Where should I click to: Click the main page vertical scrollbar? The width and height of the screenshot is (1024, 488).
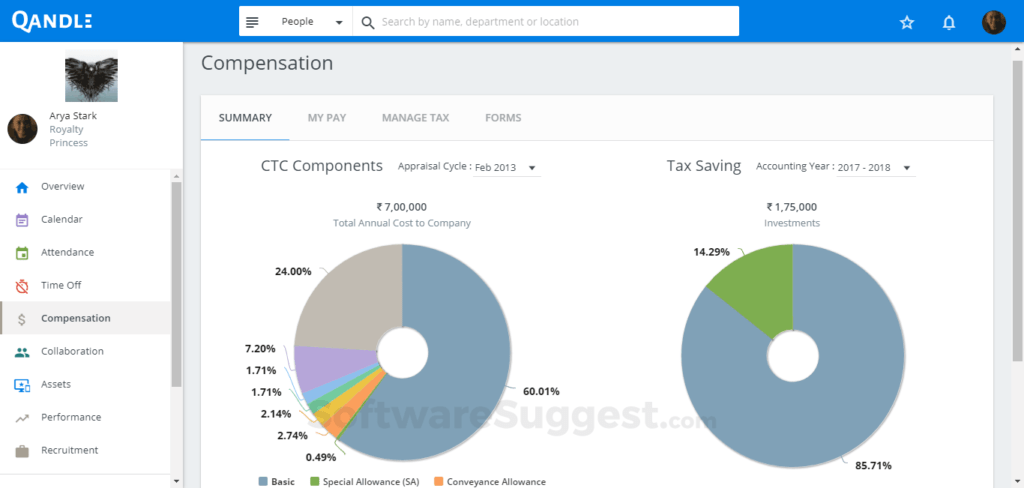tap(1017, 209)
